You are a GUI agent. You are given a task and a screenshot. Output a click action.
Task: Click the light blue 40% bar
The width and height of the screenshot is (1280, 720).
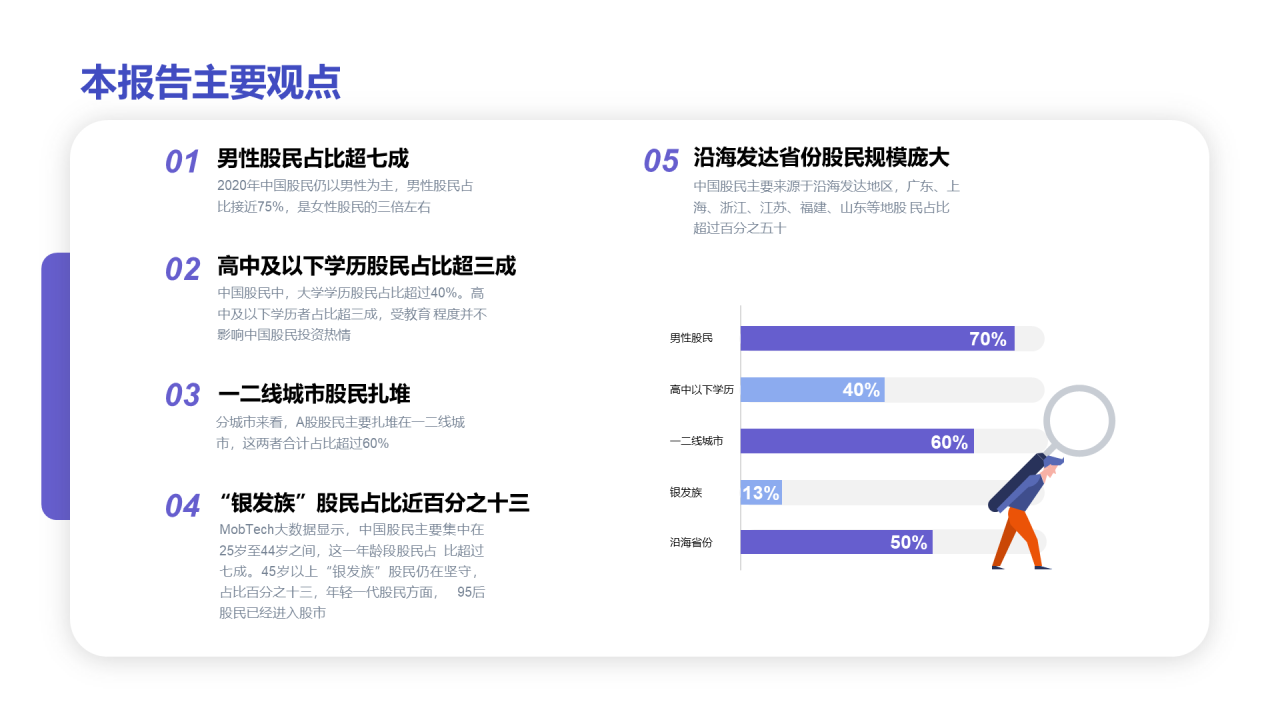(x=812, y=390)
